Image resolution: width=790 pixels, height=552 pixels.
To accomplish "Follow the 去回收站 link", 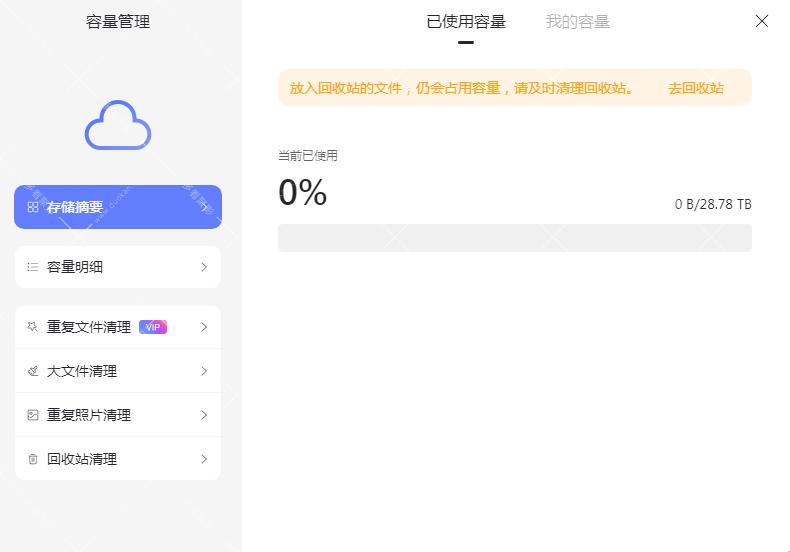I will click(x=696, y=88).
